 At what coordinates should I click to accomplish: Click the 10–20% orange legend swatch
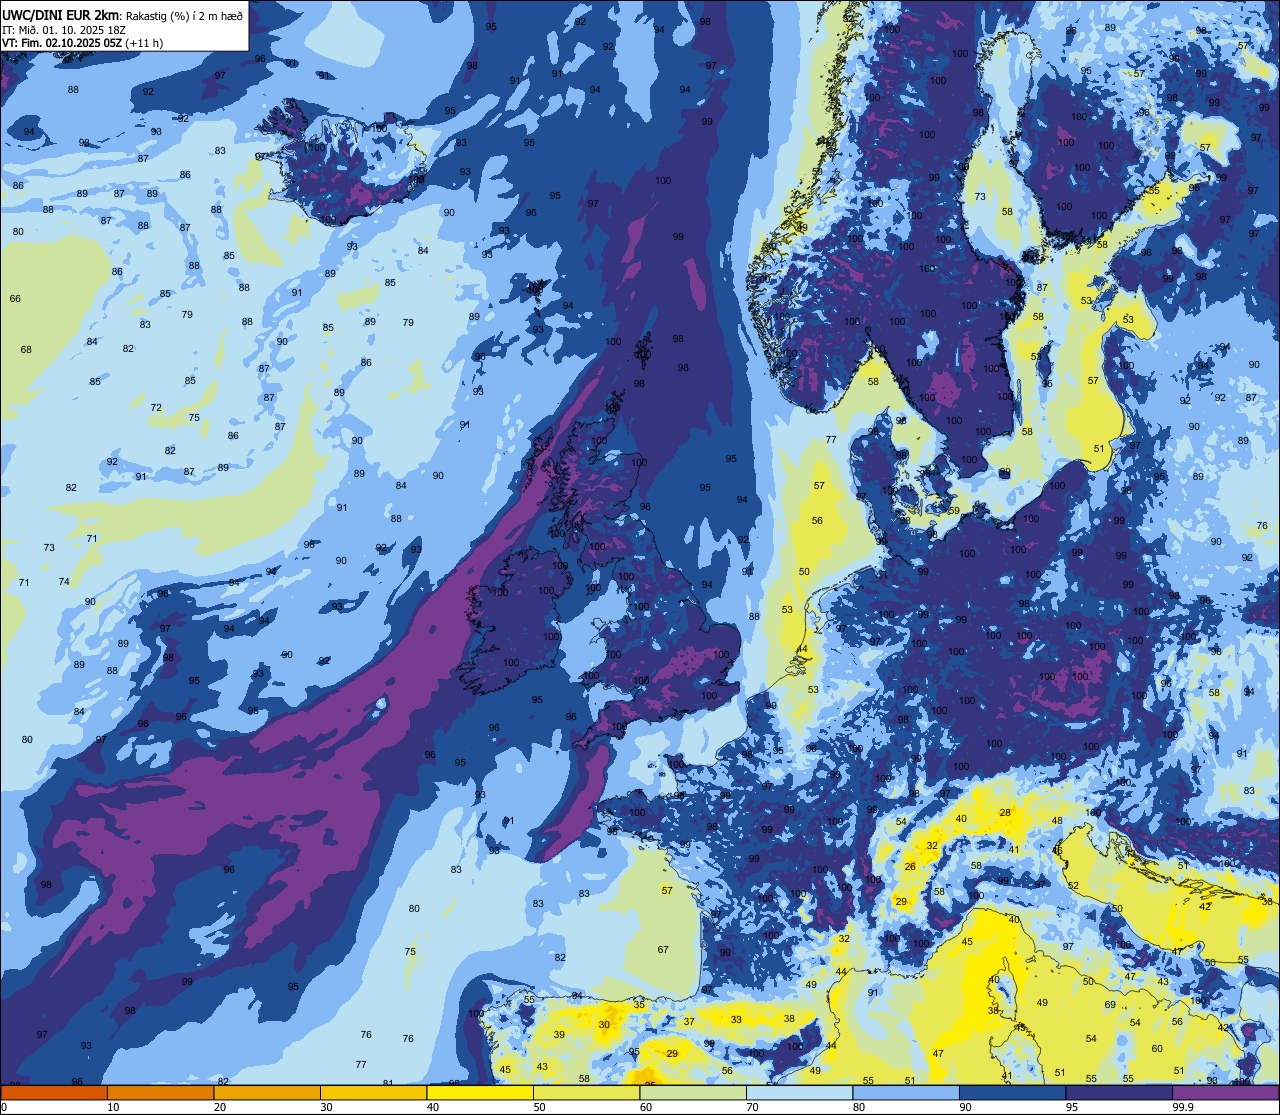tap(160, 1093)
